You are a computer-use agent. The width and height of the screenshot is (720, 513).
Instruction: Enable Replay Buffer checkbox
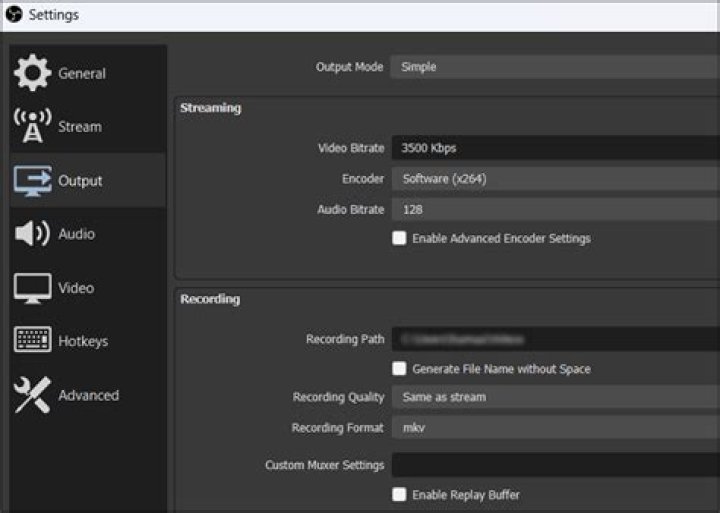tap(399, 495)
